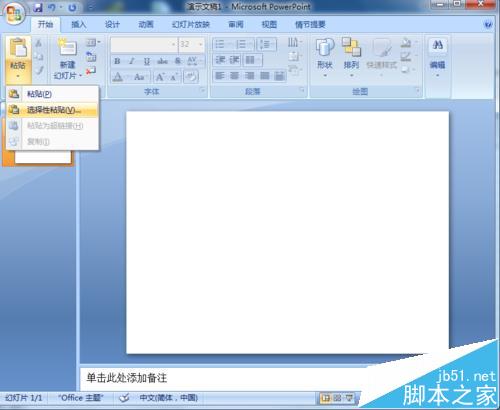Click the increase indent icon
Screen dimensions: 500x410
click(234, 60)
